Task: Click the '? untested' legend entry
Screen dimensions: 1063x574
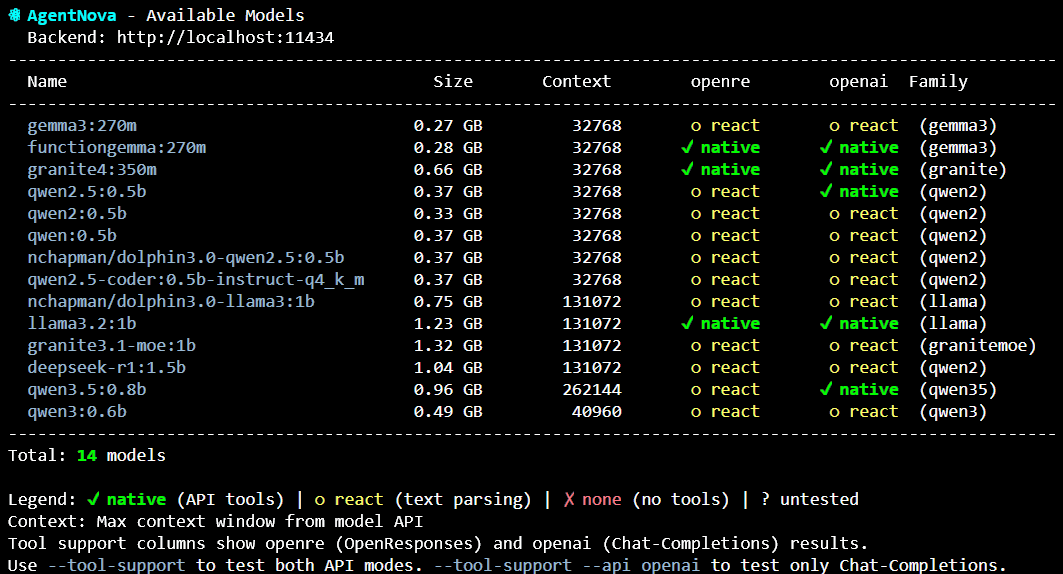Action: 809,499
